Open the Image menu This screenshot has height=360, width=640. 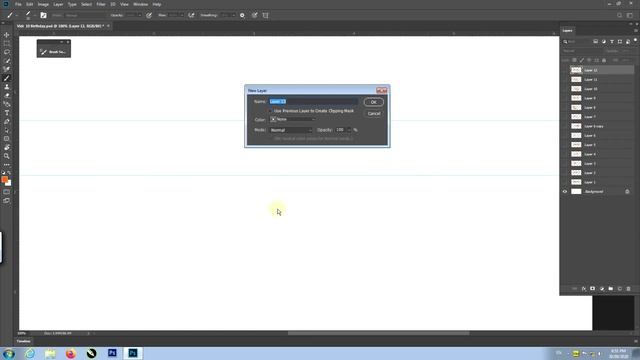click(43, 4)
